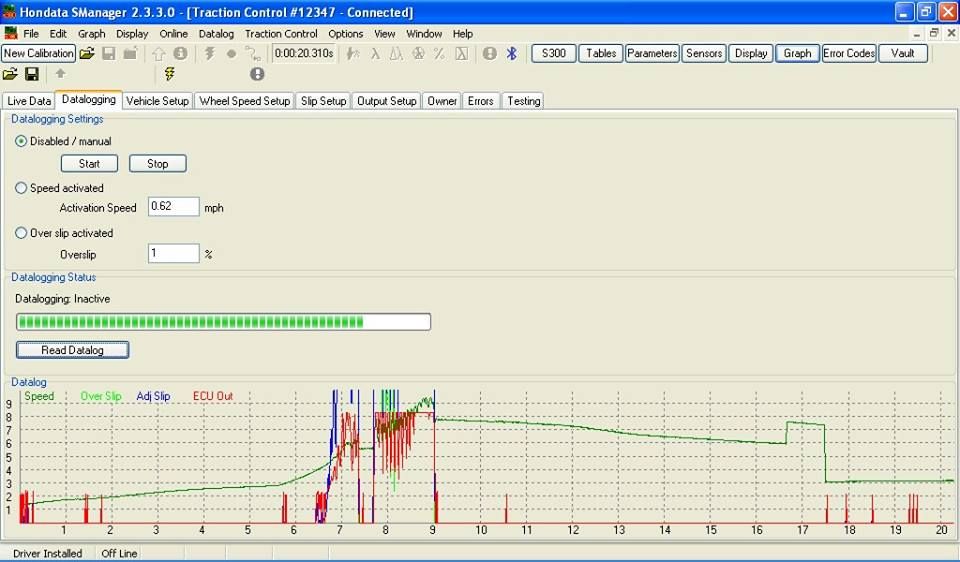Click the Read Datalog button
The height and width of the screenshot is (562, 960).
click(x=72, y=350)
